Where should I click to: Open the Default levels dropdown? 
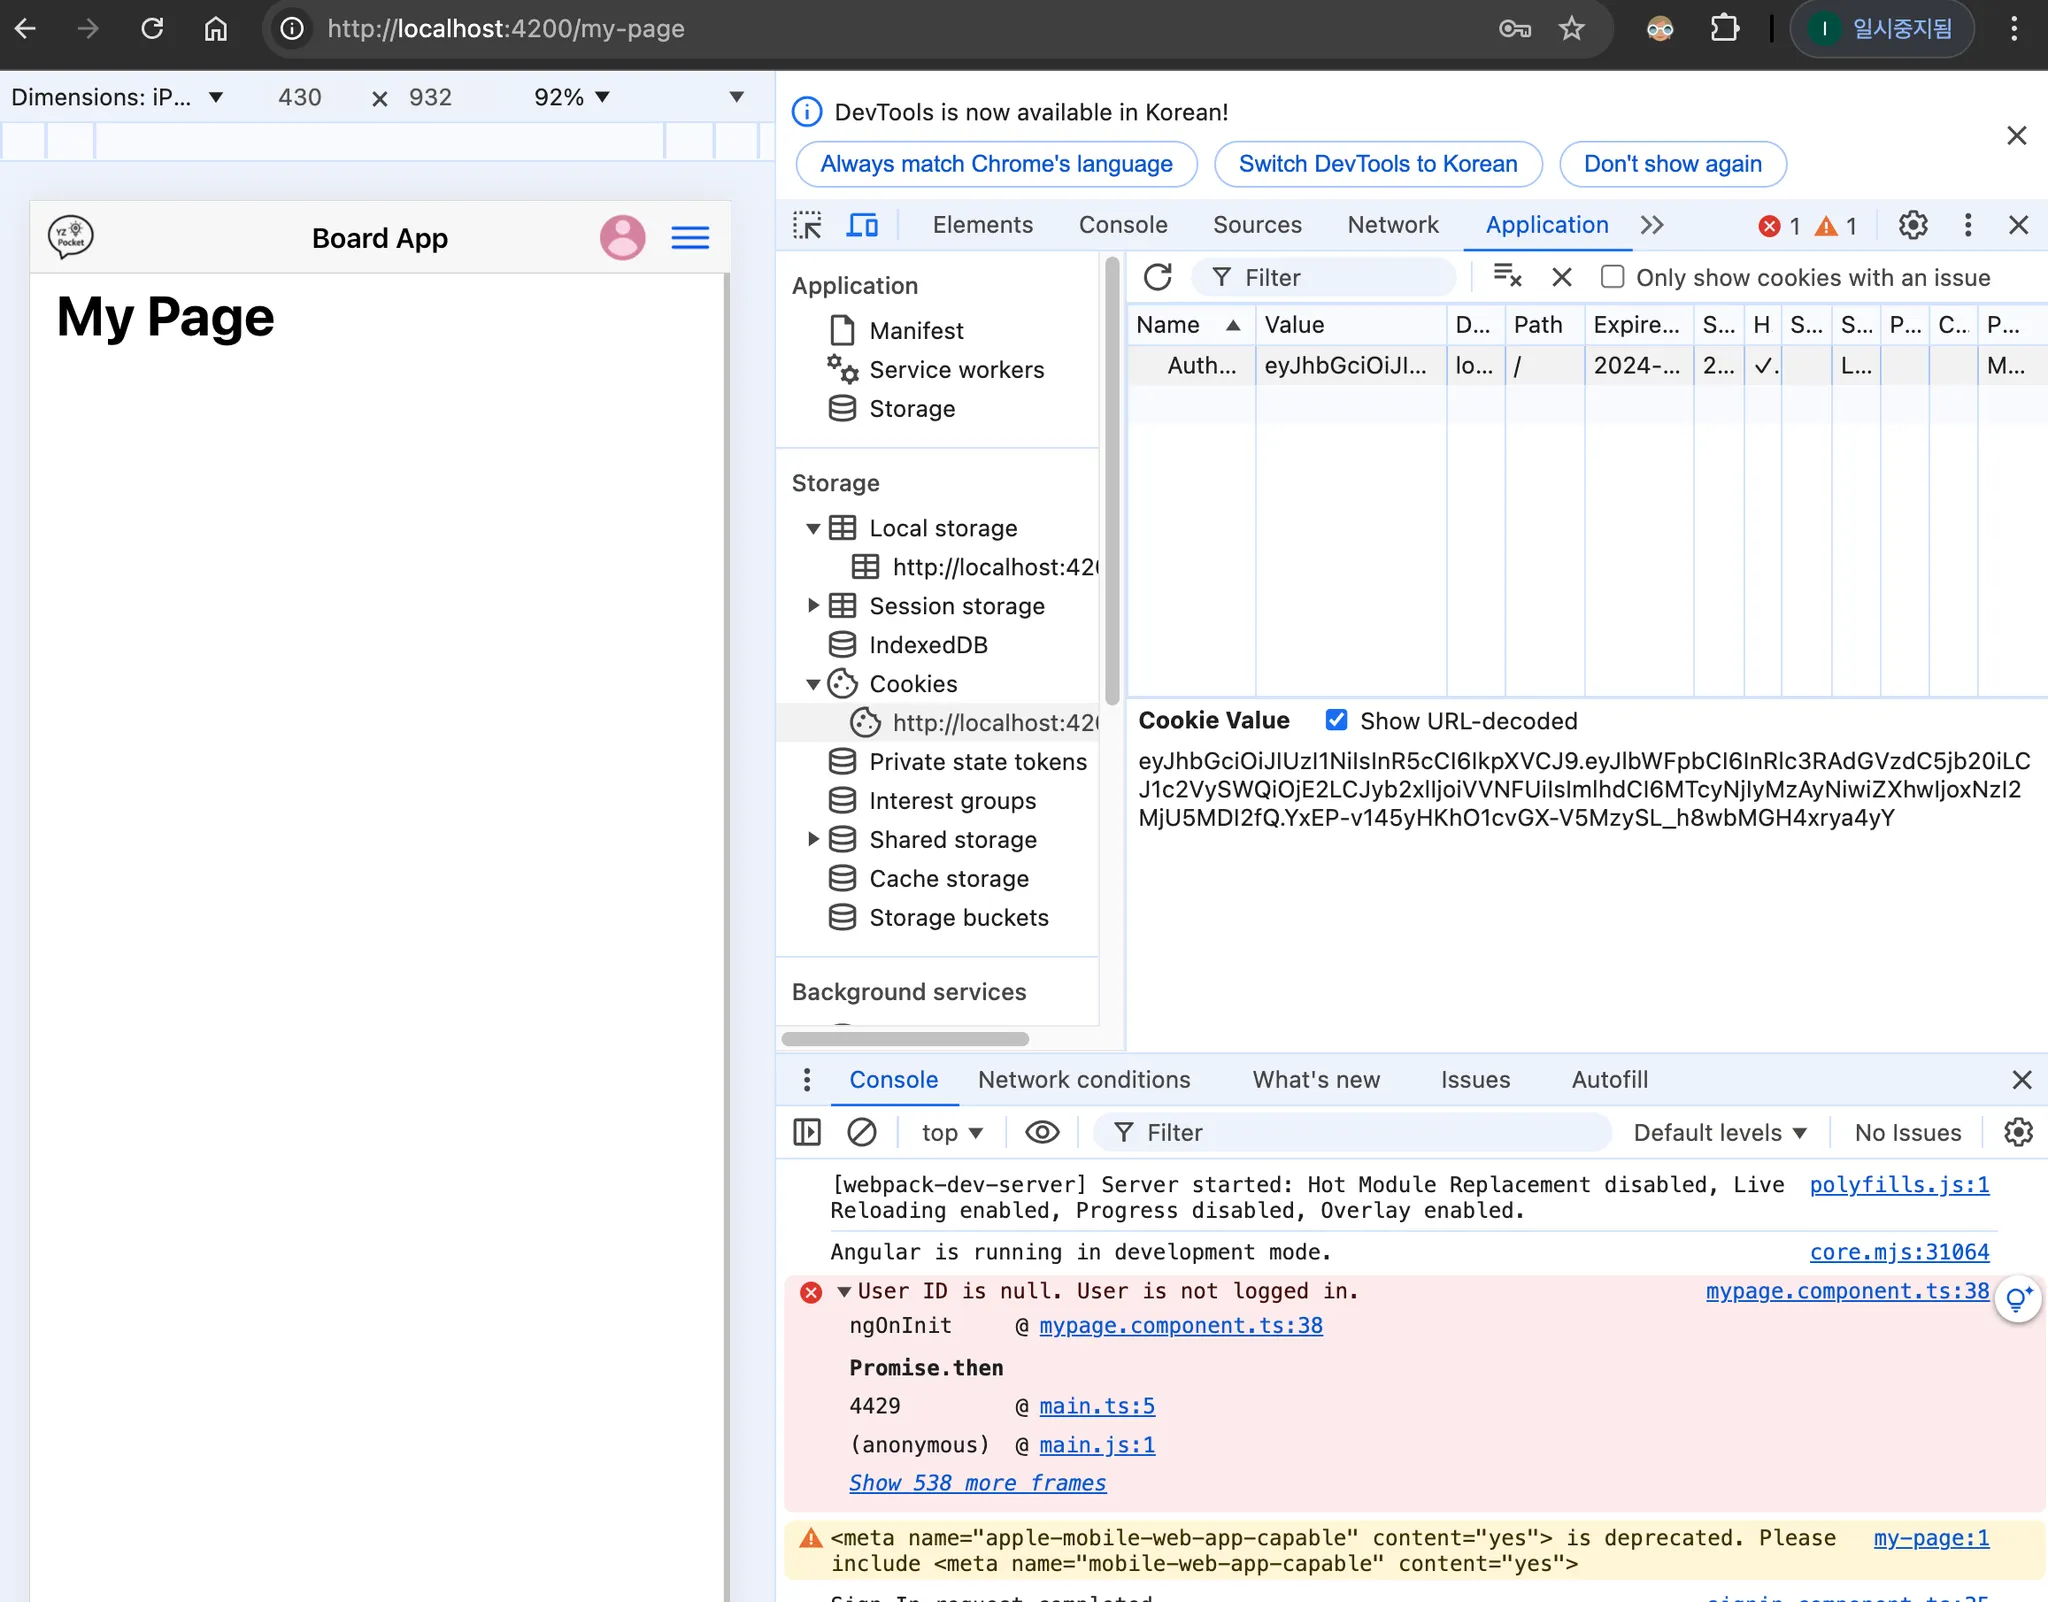1720,1132
